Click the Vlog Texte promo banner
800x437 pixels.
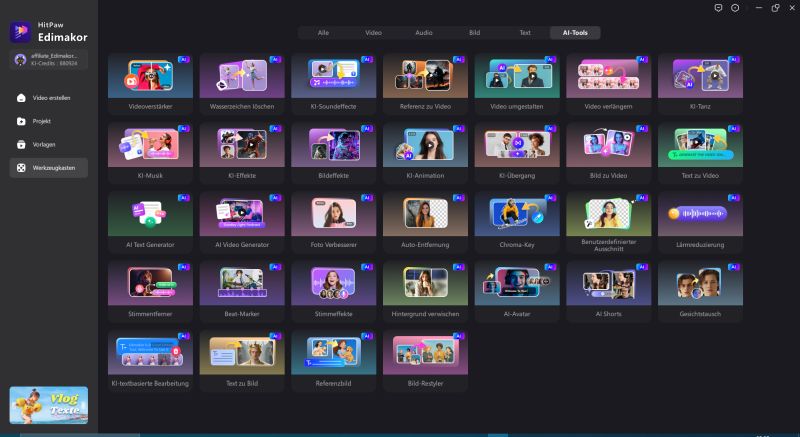[48, 405]
